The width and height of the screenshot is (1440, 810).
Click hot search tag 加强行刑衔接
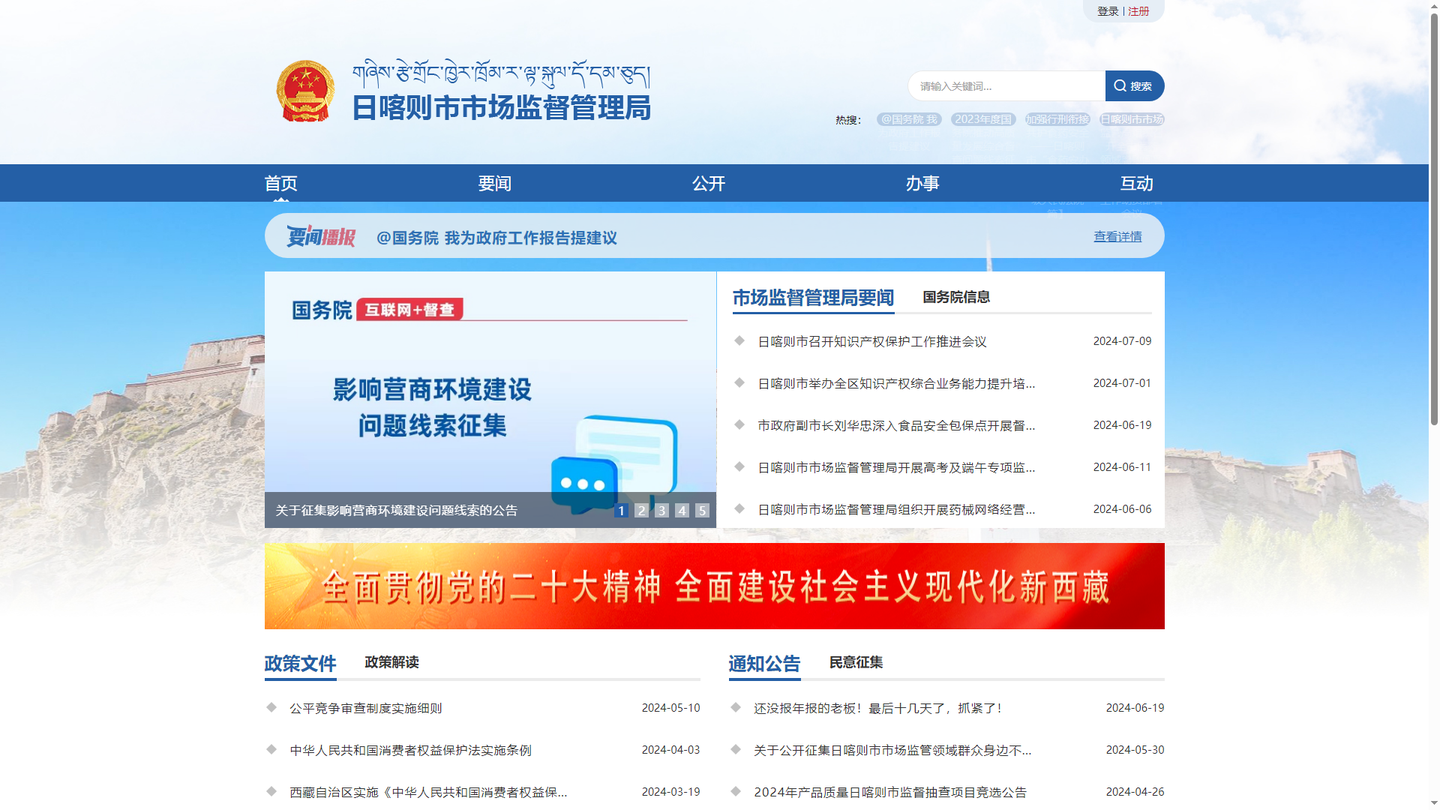[1057, 119]
